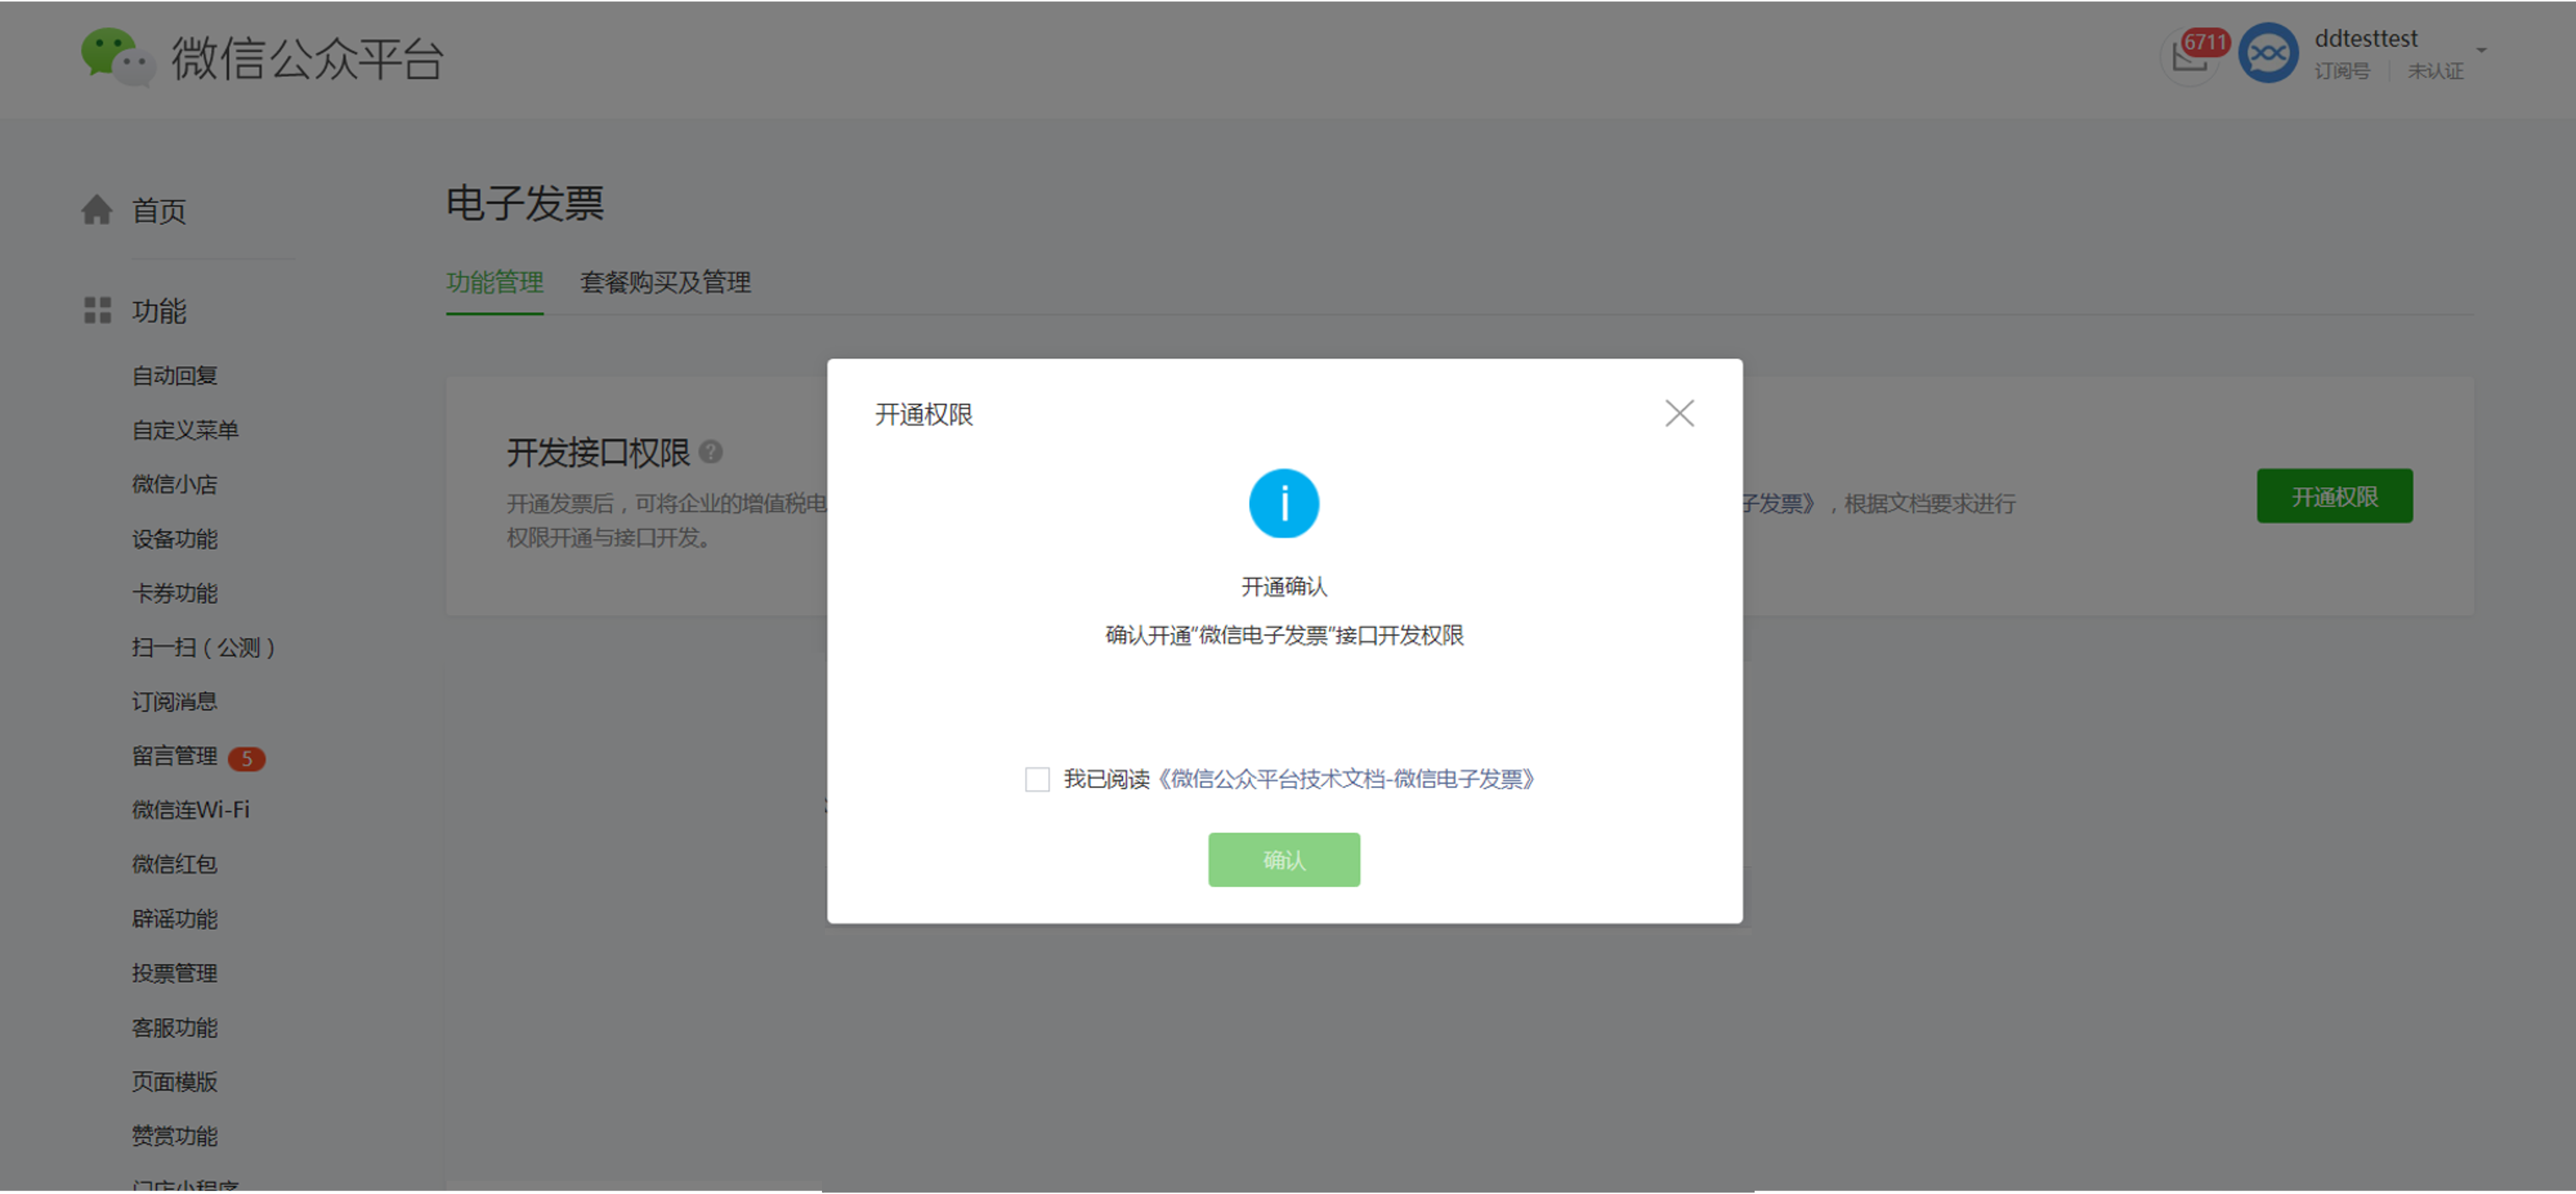This screenshot has width=2576, height=1194.
Task: Close the 开通权限 dialog with X
Action: coord(1679,414)
